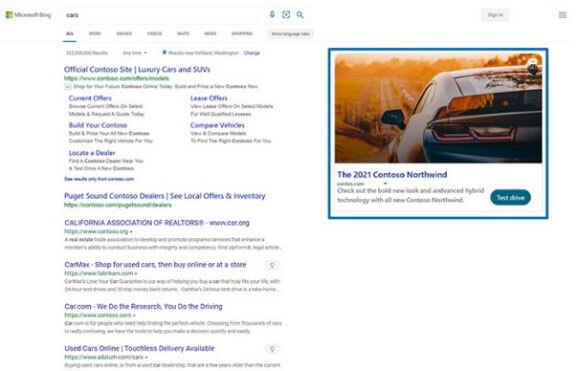
Task: Switch to the Videos tab
Action: click(154, 34)
